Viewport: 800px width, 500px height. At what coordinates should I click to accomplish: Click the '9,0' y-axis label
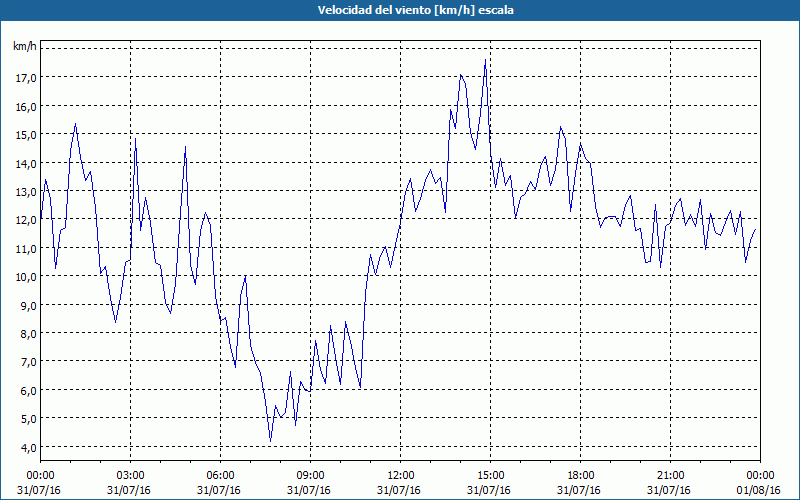[x=28, y=305]
